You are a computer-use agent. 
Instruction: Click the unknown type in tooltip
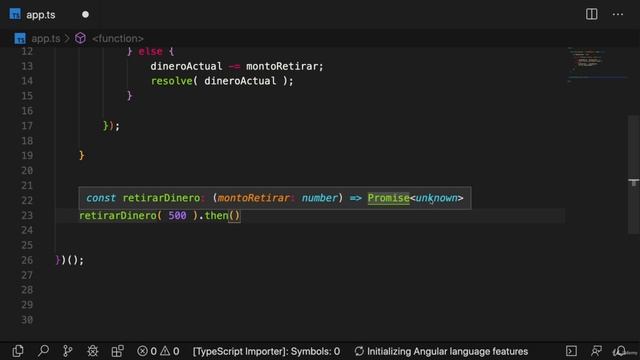(436, 198)
